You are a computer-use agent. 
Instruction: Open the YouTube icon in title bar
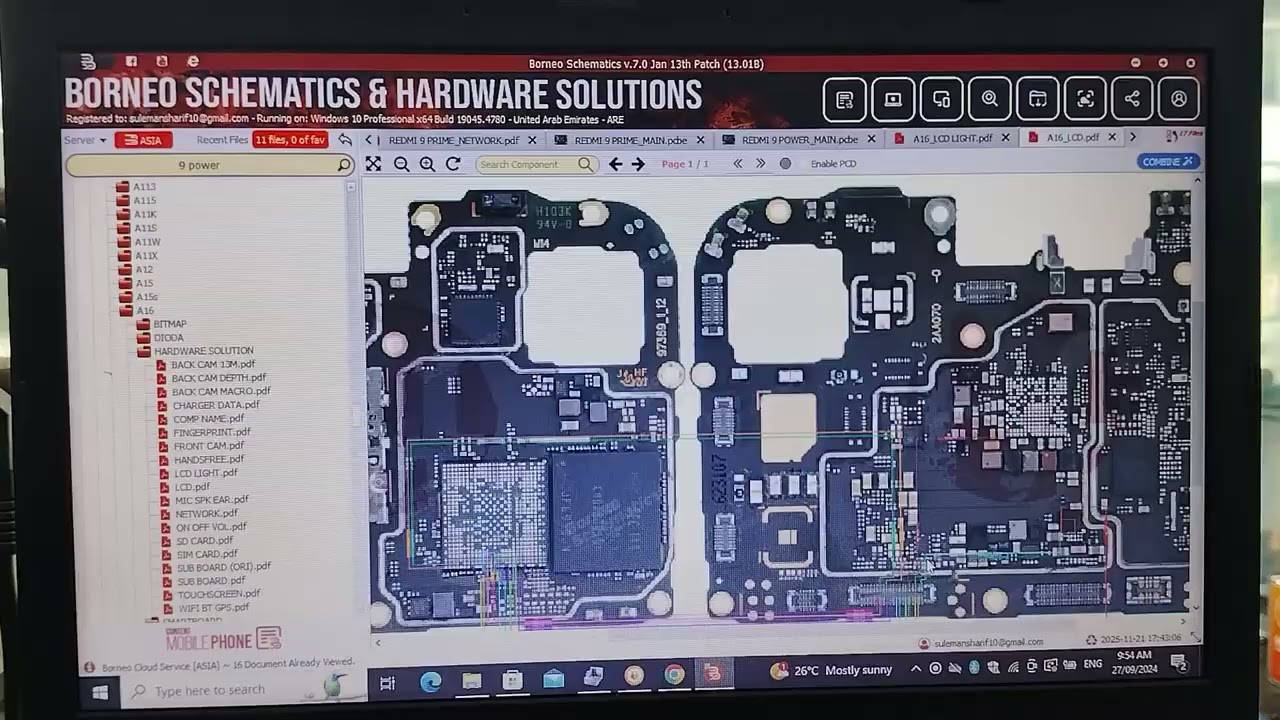tap(161, 62)
